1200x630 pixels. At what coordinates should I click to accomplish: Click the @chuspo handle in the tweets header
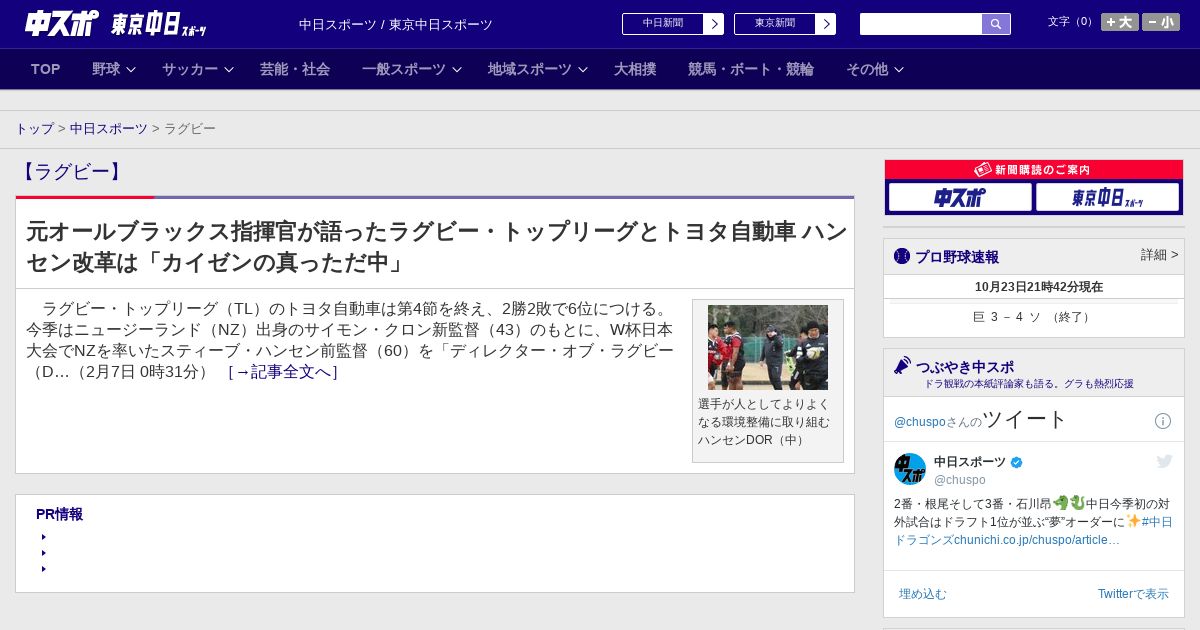point(919,422)
